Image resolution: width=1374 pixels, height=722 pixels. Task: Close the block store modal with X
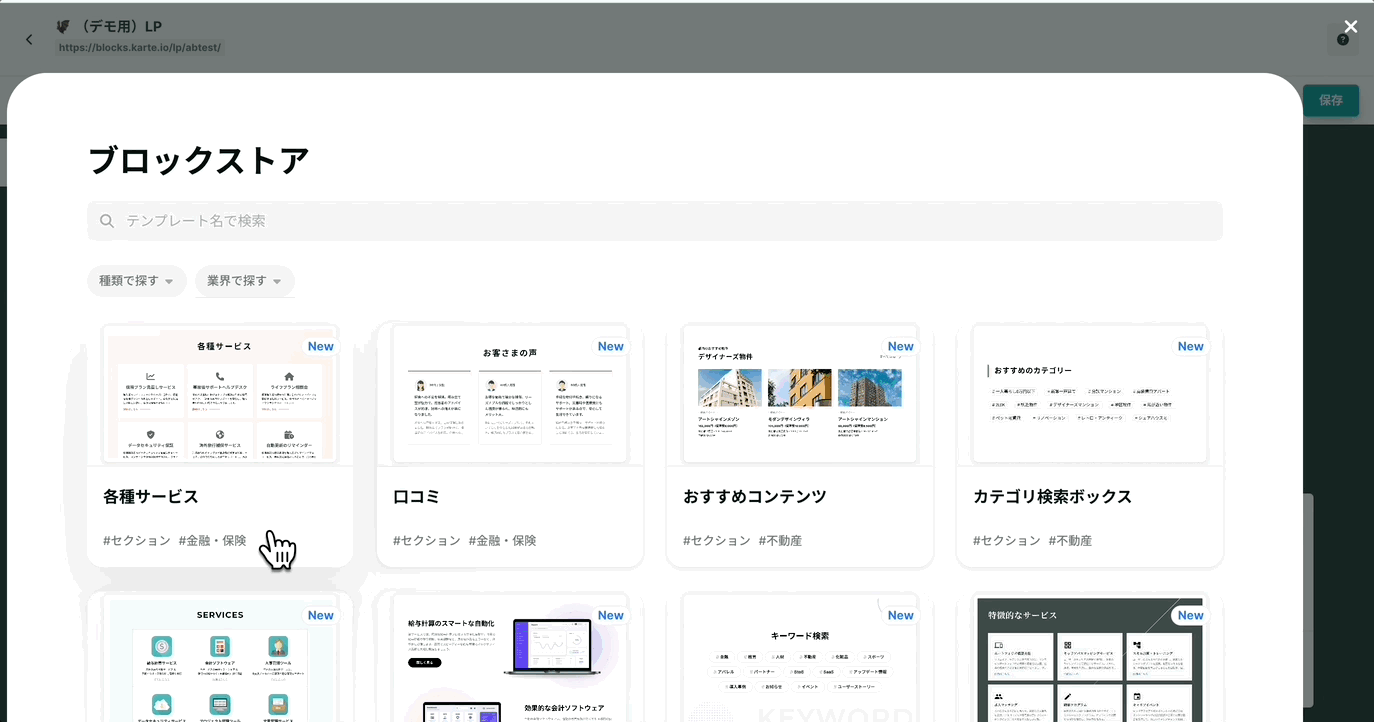tap(1351, 27)
